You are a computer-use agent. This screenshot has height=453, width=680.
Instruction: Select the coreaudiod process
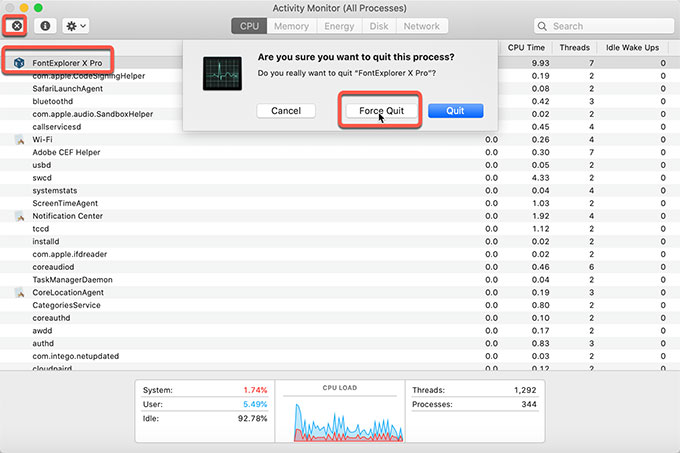pos(53,267)
